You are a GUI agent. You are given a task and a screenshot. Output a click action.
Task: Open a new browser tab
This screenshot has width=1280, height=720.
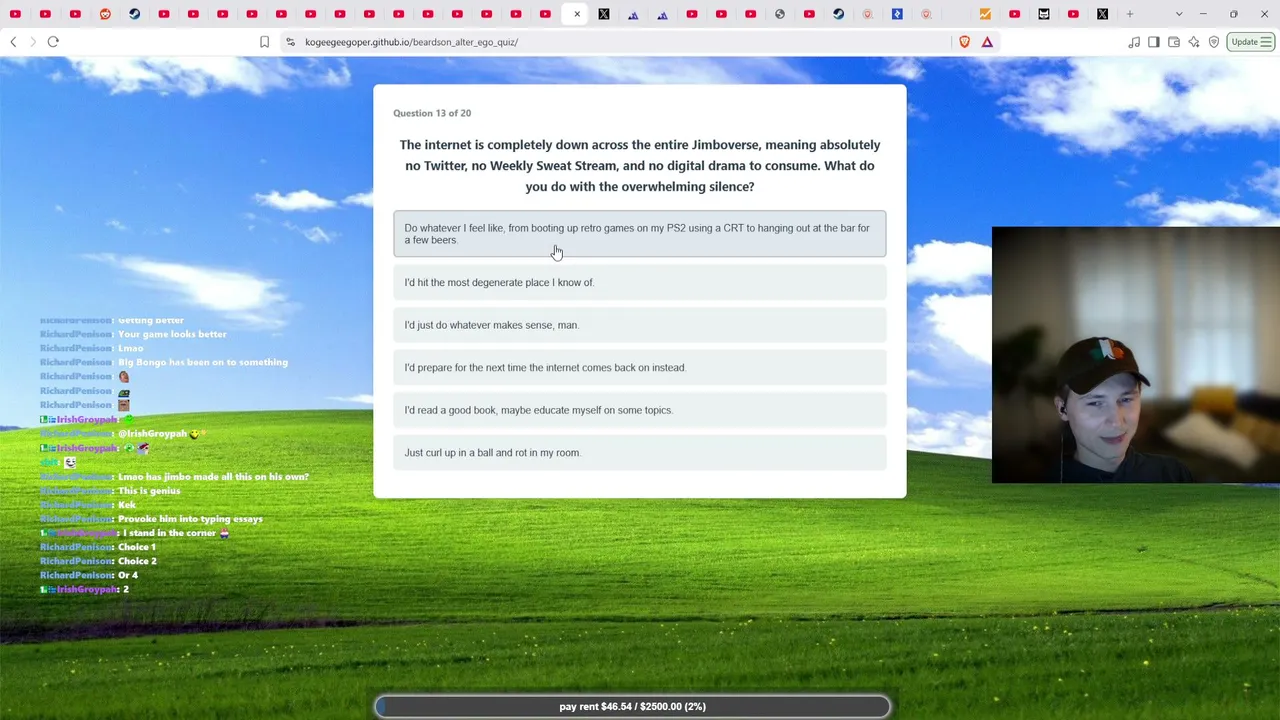pos(1130,14)
